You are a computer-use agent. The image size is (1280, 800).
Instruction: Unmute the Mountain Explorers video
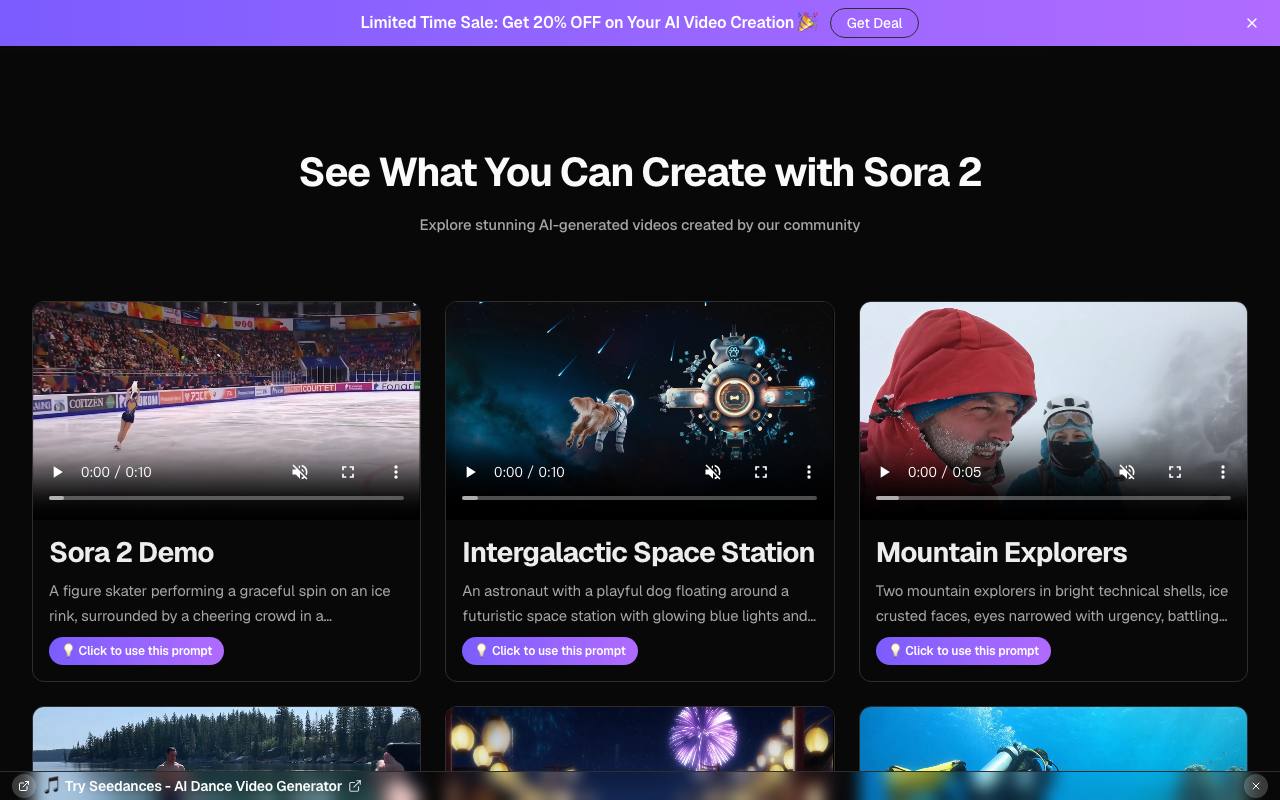[x=1127, y=472]
